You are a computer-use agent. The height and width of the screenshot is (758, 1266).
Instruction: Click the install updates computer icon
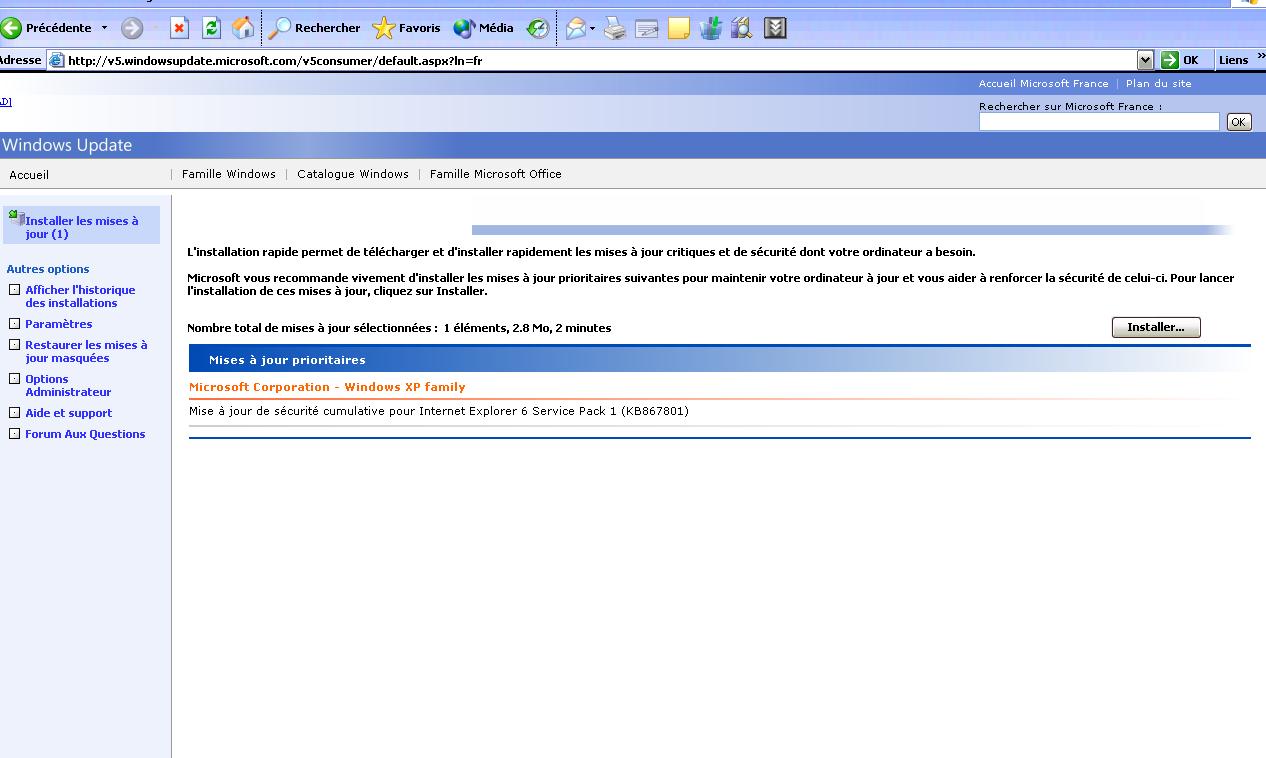click(16, 217)
